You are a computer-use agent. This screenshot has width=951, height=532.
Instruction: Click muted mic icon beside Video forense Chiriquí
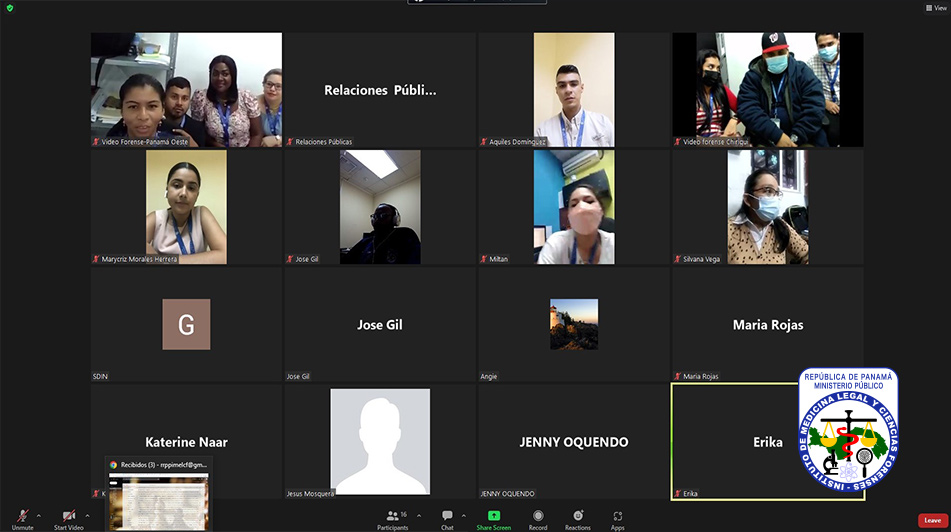(678, 141)
